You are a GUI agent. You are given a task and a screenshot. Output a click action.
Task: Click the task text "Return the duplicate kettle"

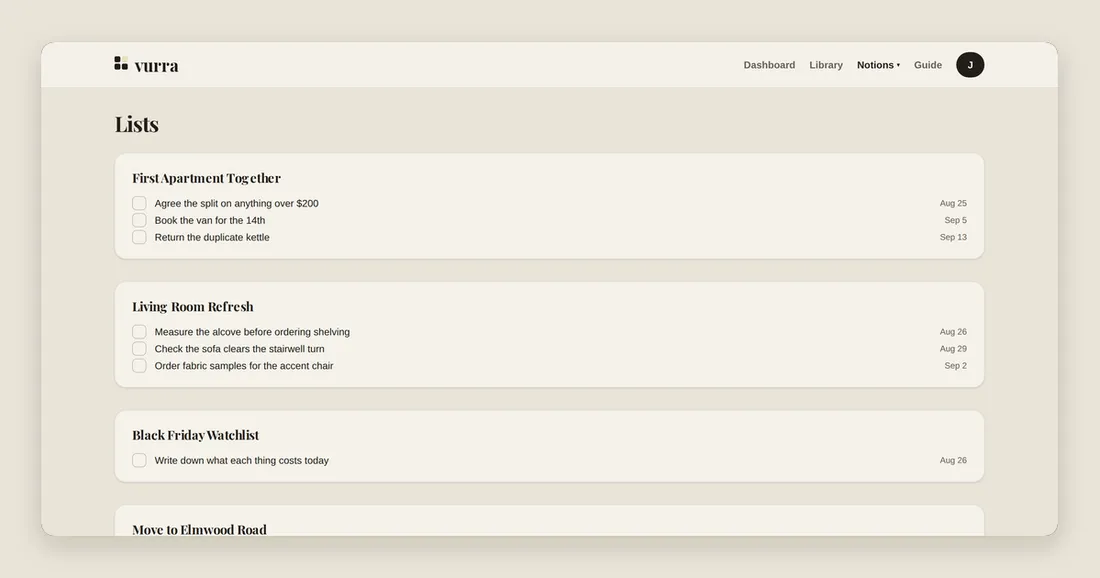[x=212, y=237]
